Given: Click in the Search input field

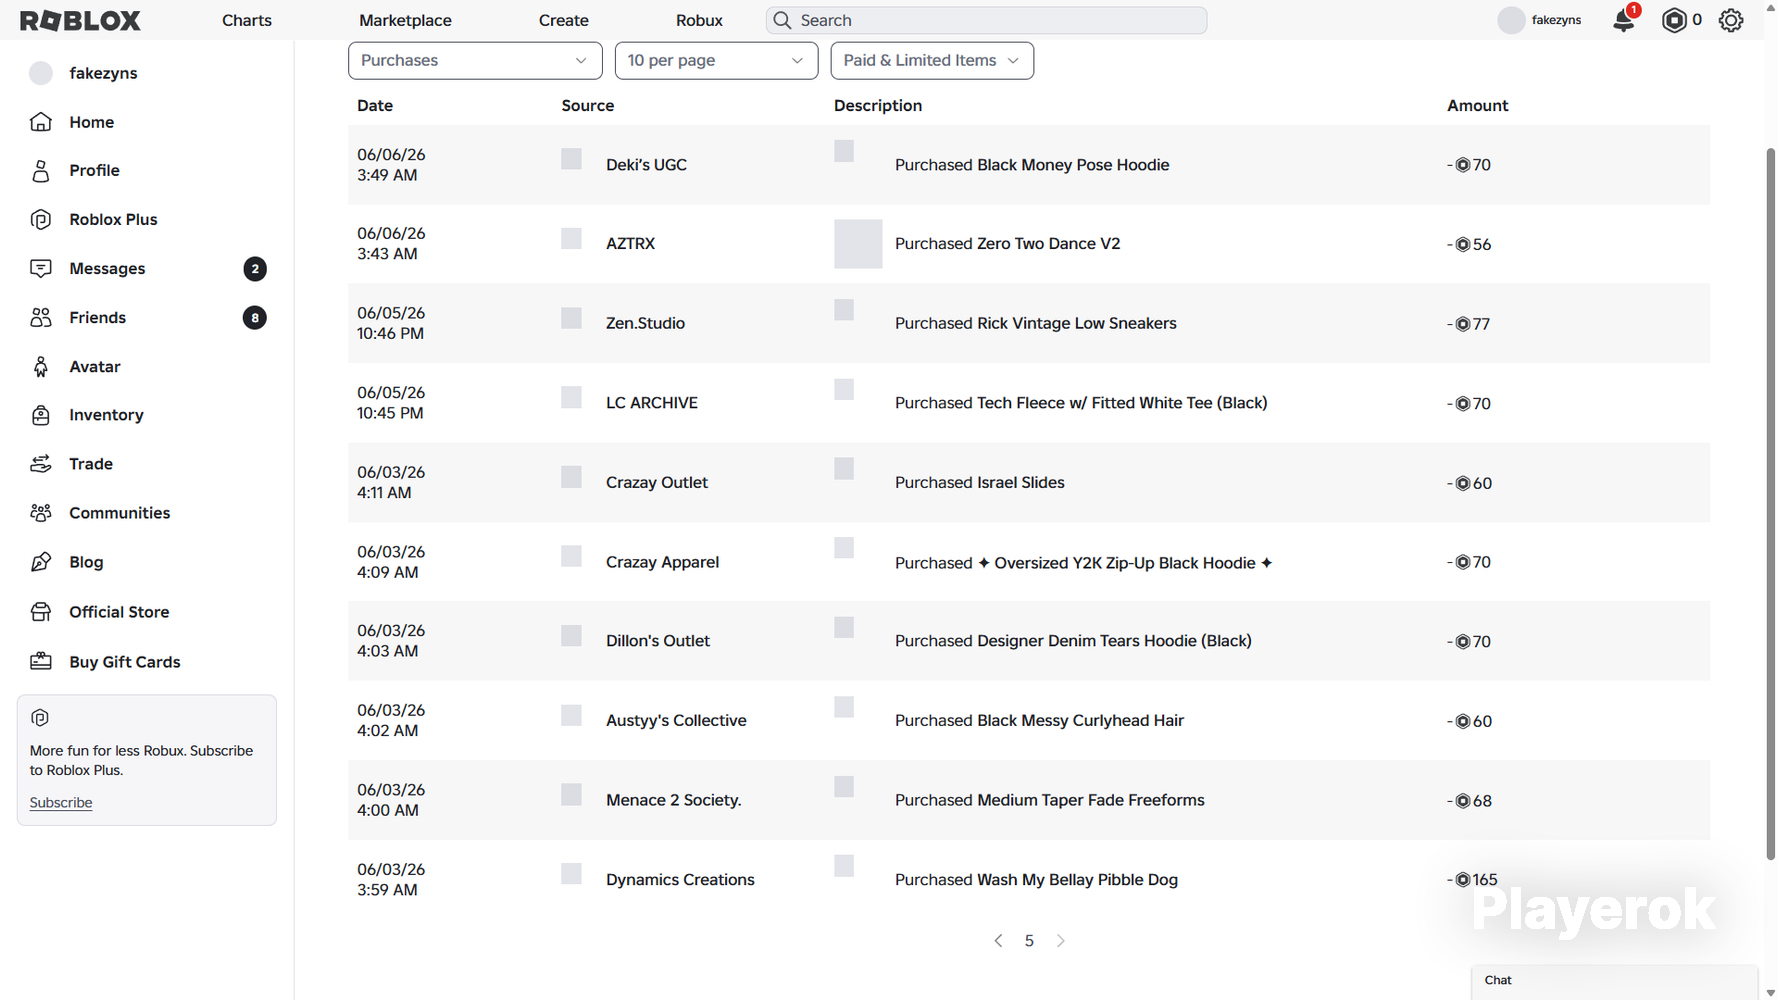Looking at the screenshot, I should click(x=986, y=20).
